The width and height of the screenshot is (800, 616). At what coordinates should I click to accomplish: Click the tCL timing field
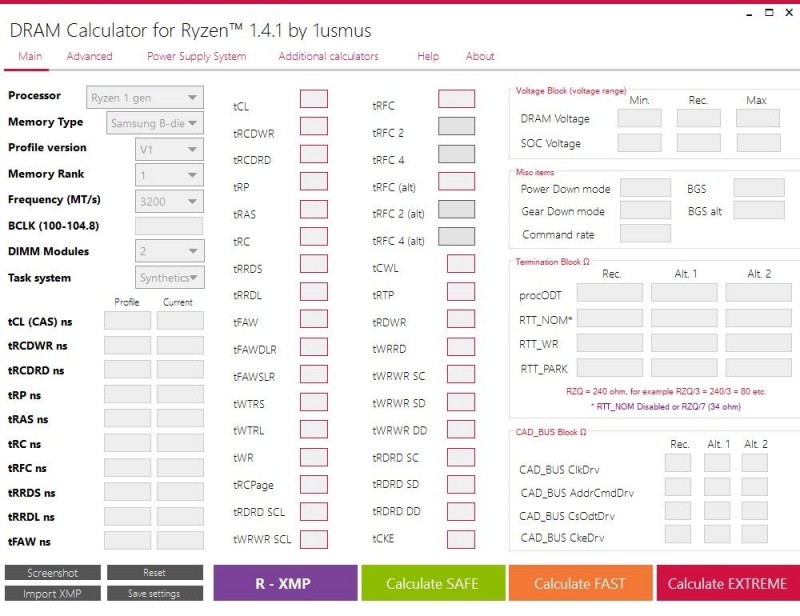click(x=314, y=99)
